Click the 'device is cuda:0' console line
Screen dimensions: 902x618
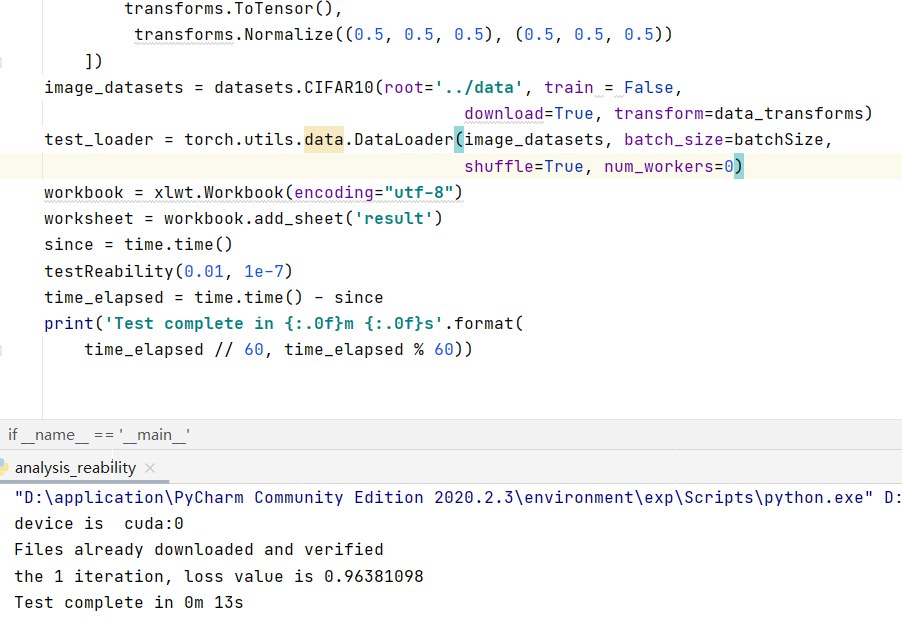[99, 523]
